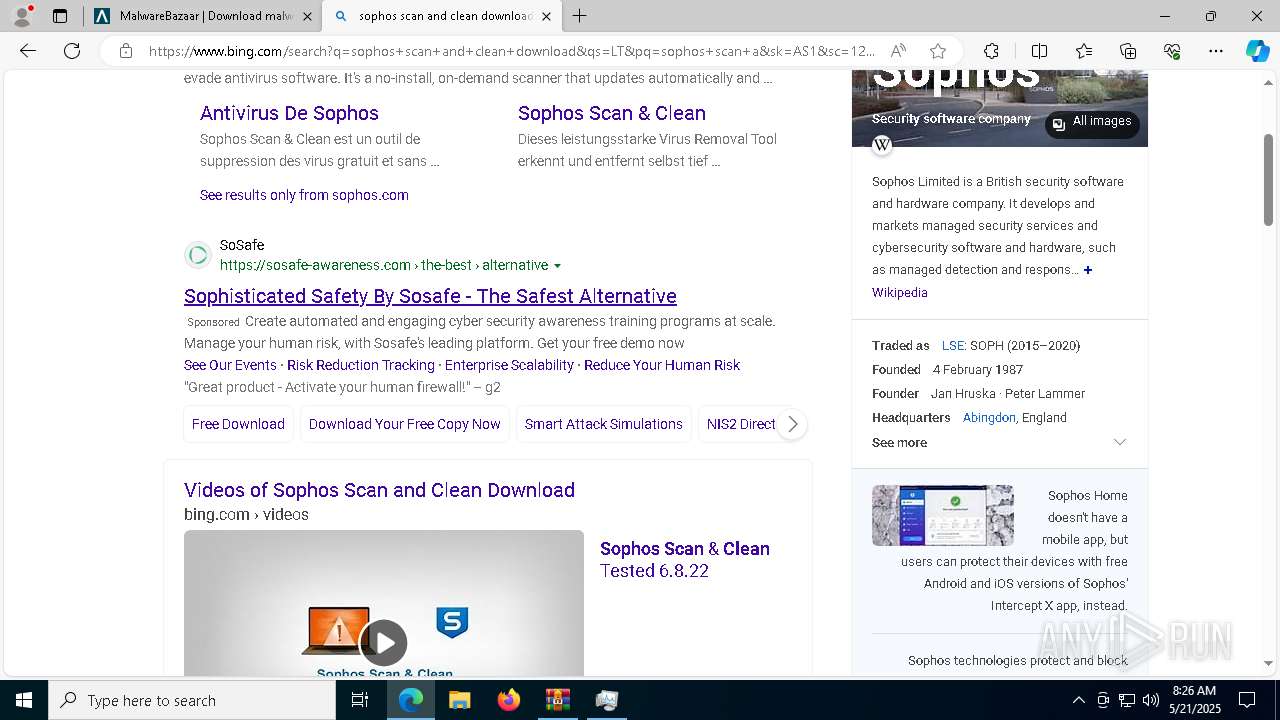Open WinRAR from the taskbar
Image resolution: width=1280 pixels, height=720 pixels.
557,700
